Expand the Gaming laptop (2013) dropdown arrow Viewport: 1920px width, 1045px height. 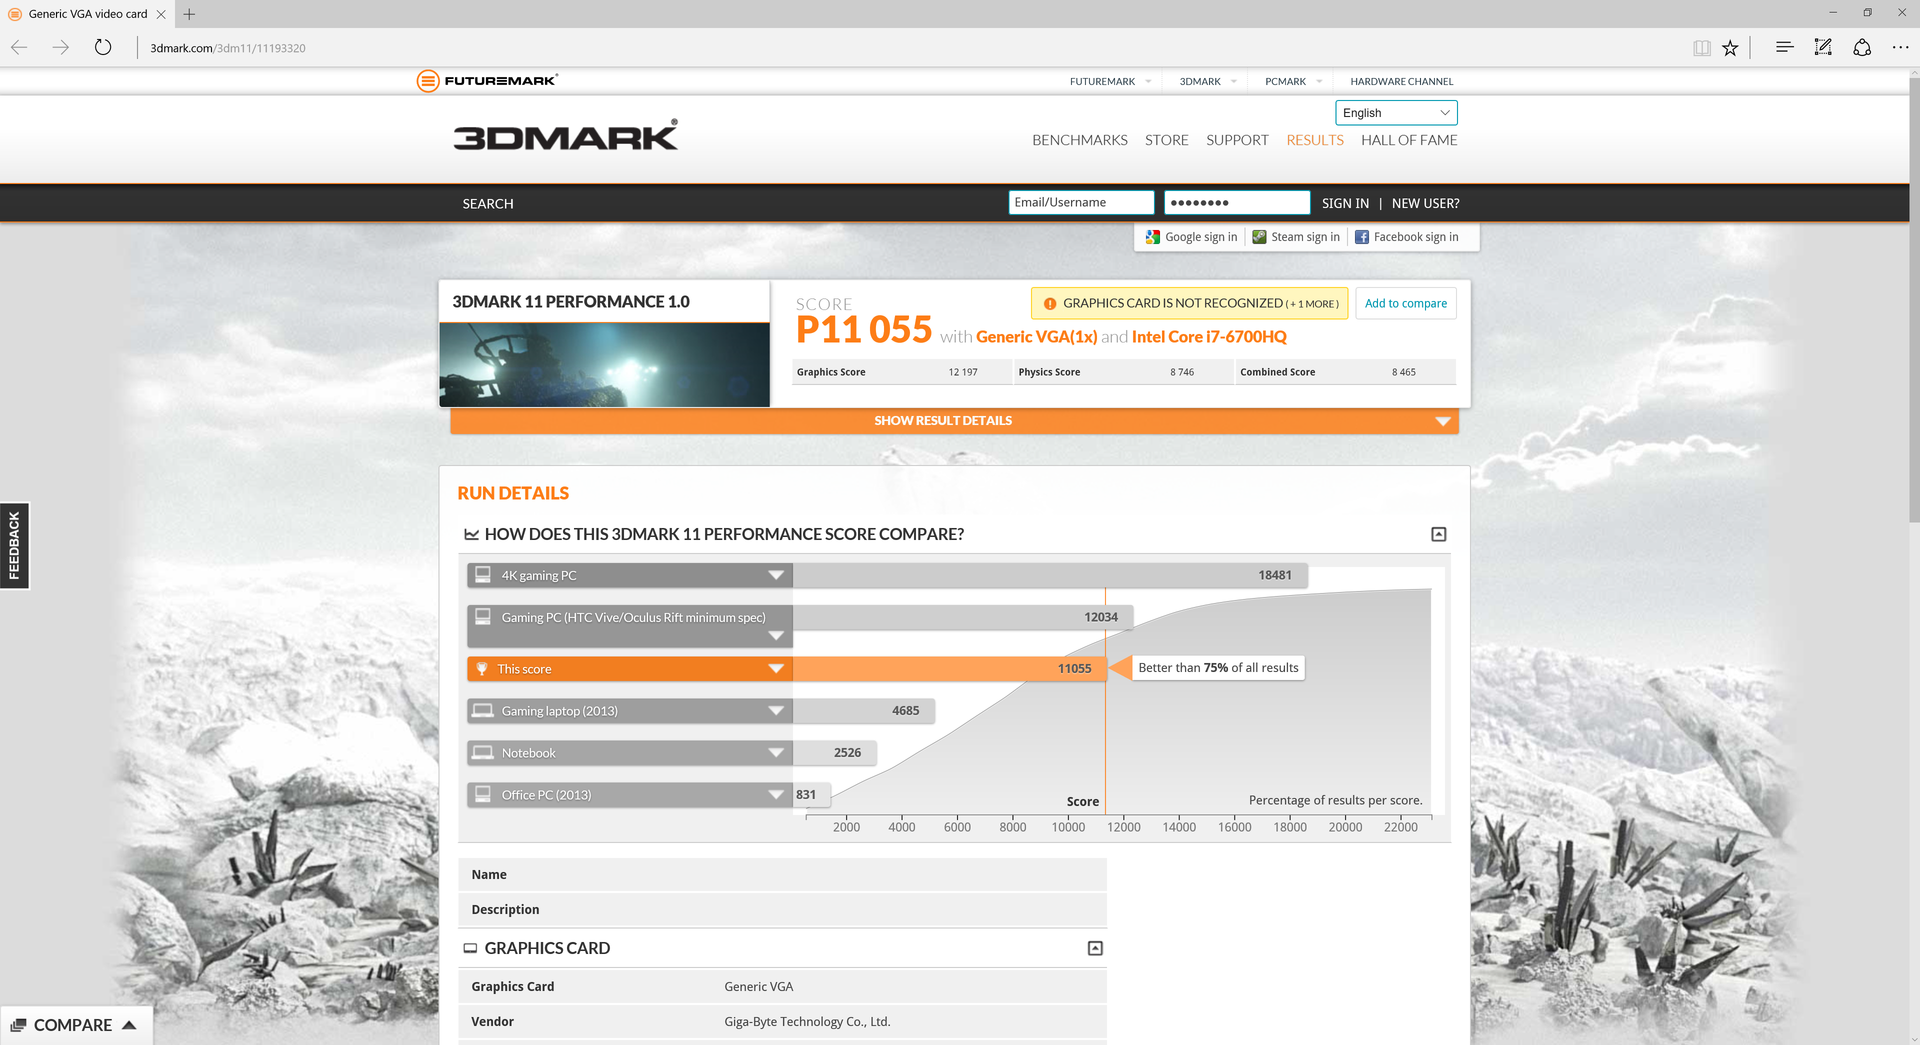(776, 711)
